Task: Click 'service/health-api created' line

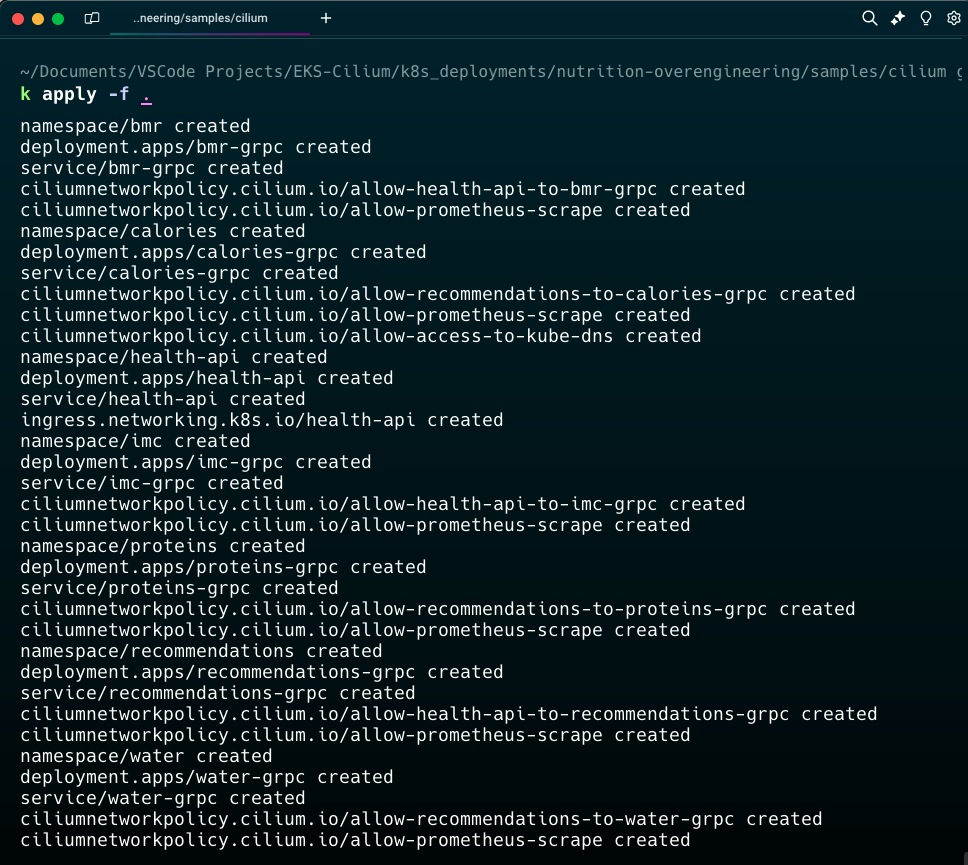Action: tap(163, 399)
